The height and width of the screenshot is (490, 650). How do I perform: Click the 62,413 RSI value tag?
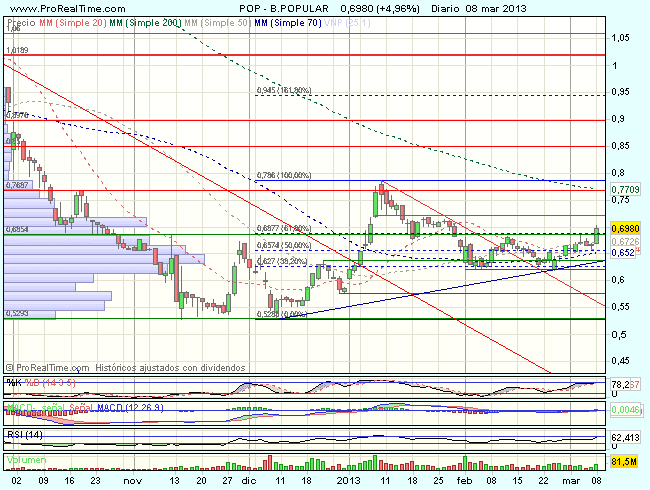coord(625,437)
